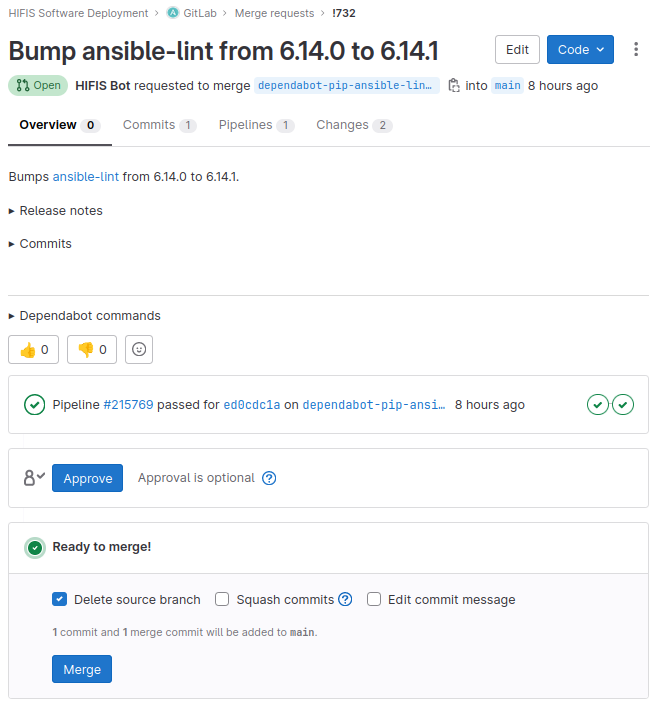The image size is (656, 704).
Task: Open commit ed0cdc1a link
Action: coord(252,405)
